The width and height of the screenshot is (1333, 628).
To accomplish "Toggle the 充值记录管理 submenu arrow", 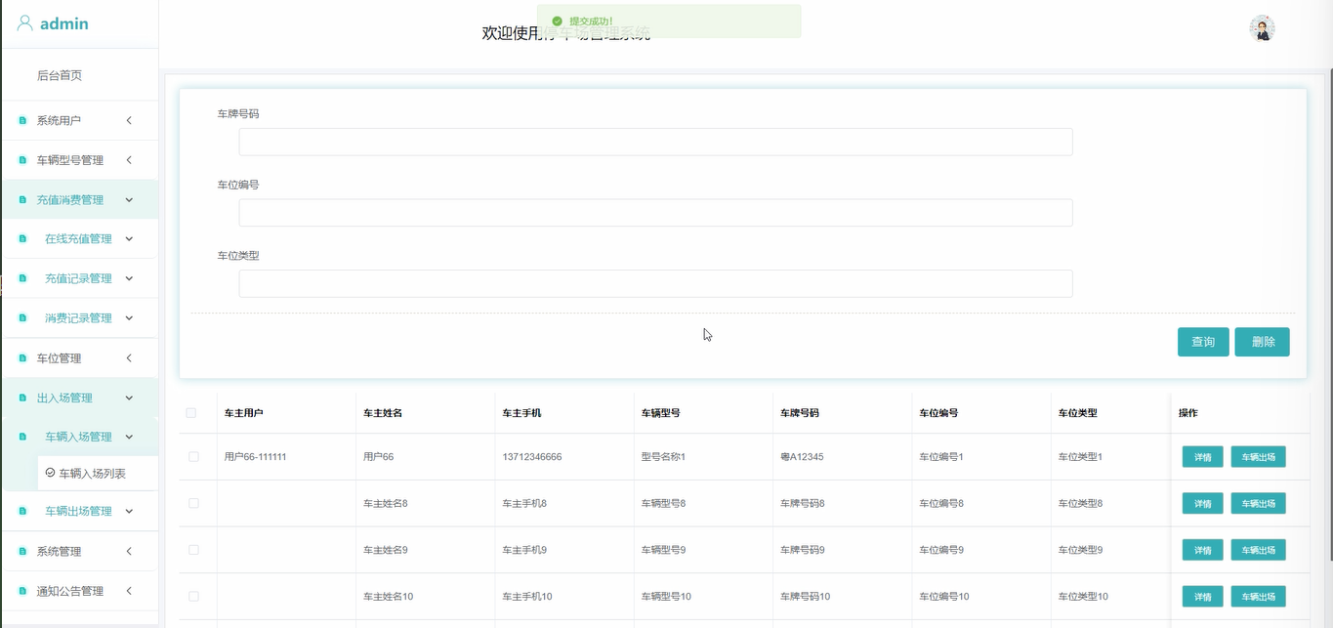I will [129, 279].
